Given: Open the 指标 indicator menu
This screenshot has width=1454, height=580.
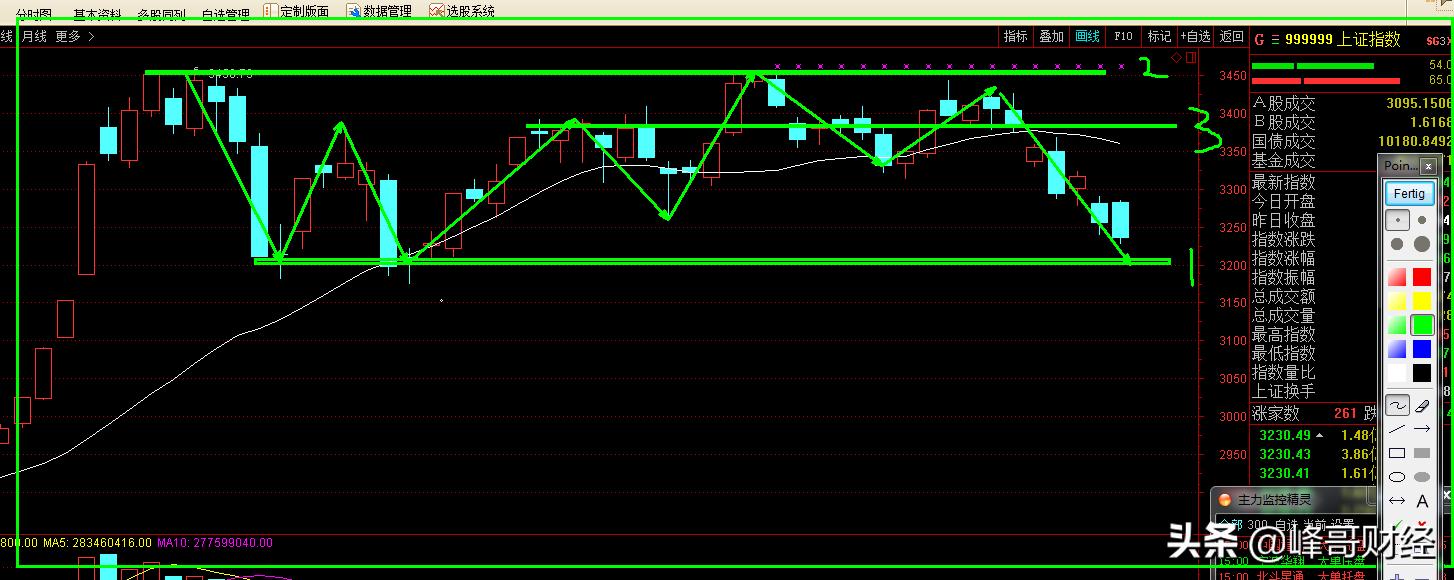Looking at the screenshot, I should pyautogui.click(x=1015, y=36).
